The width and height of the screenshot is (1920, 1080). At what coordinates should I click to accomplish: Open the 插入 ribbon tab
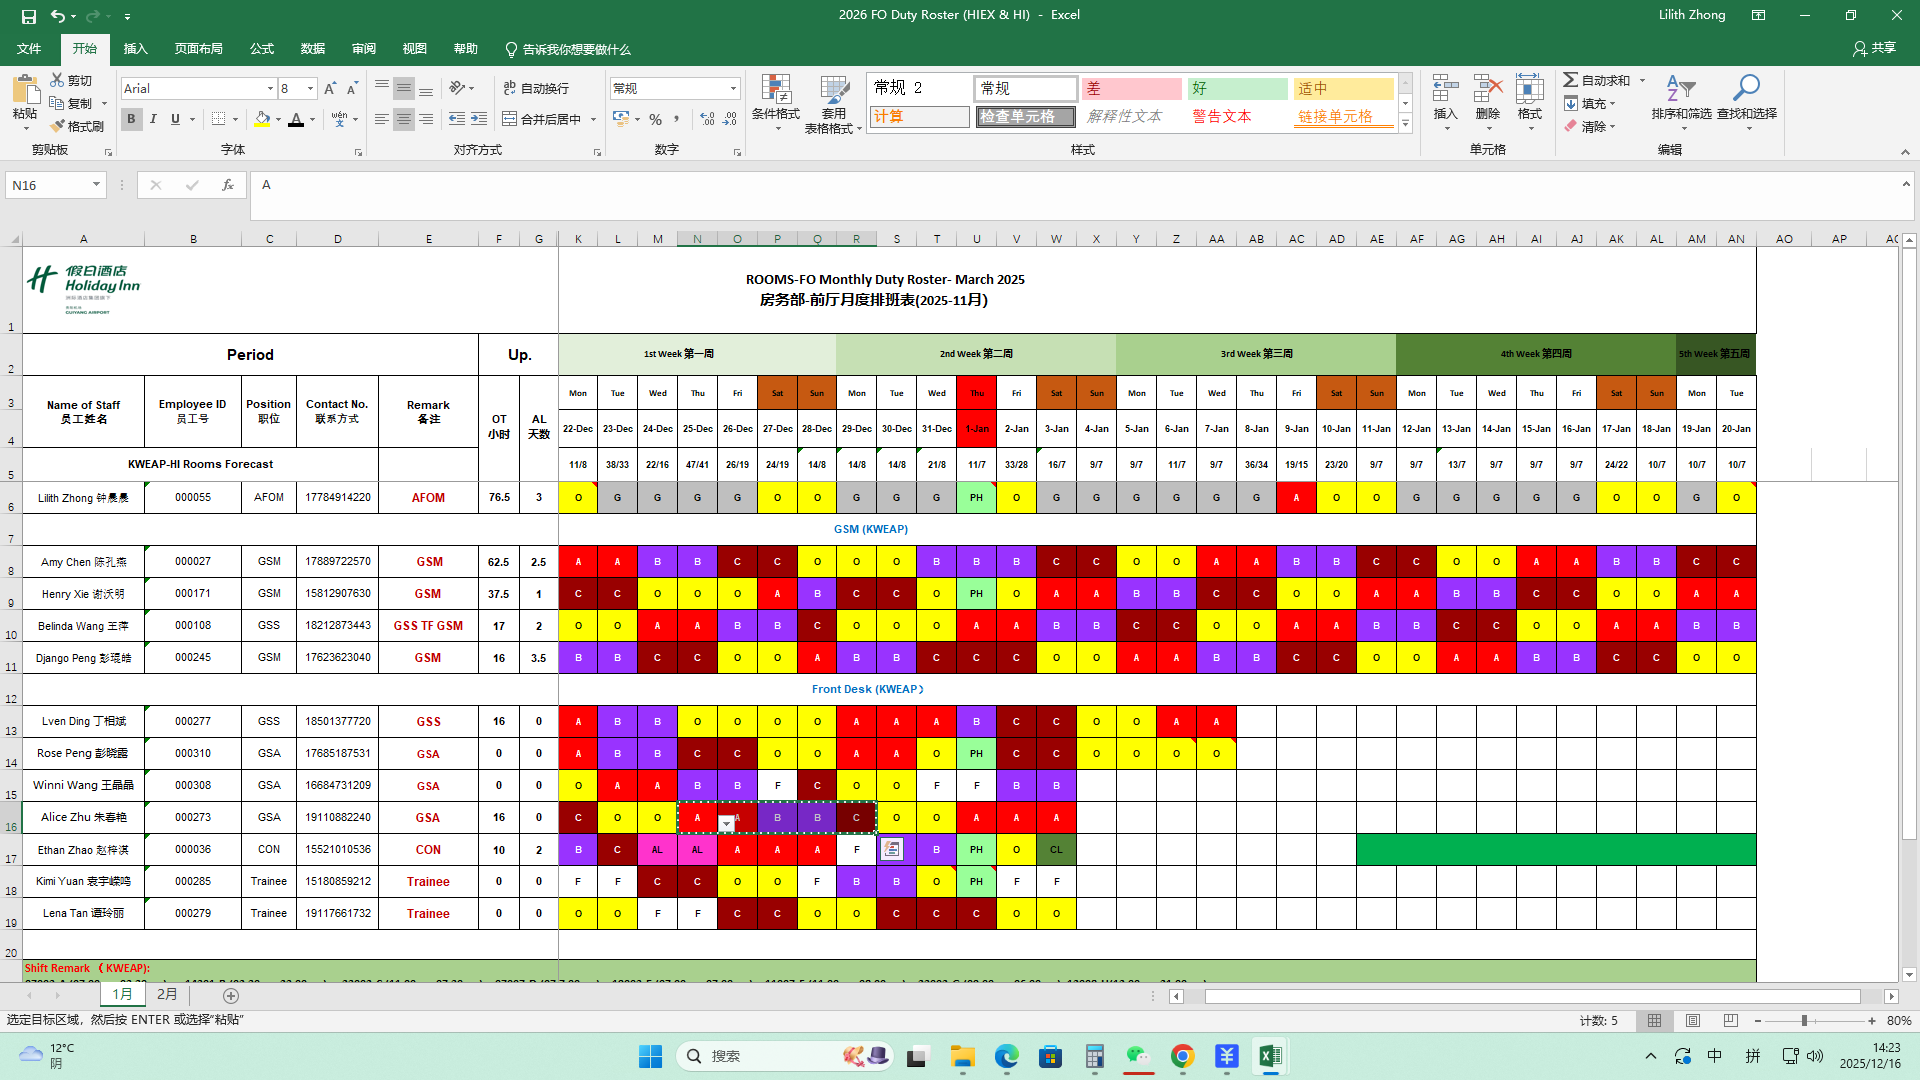135,49
